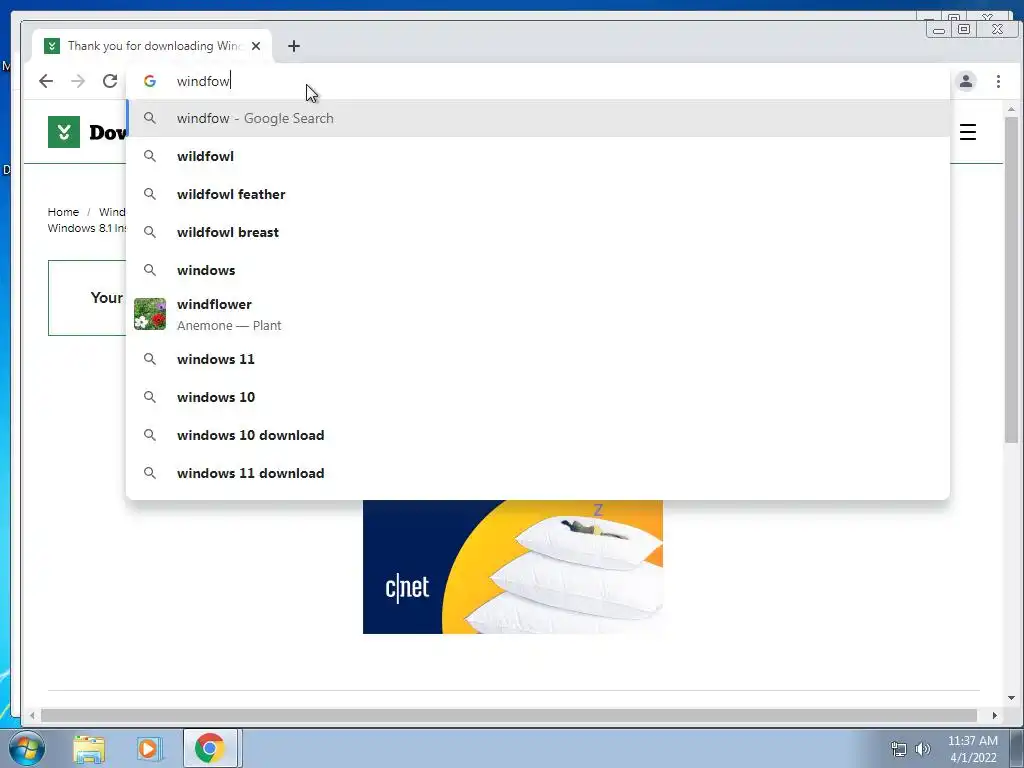The height and width of the screenshot is (768, 1024).
Task: Select the 'wildfowl' suggestion
Action: (x=538, y=156)
